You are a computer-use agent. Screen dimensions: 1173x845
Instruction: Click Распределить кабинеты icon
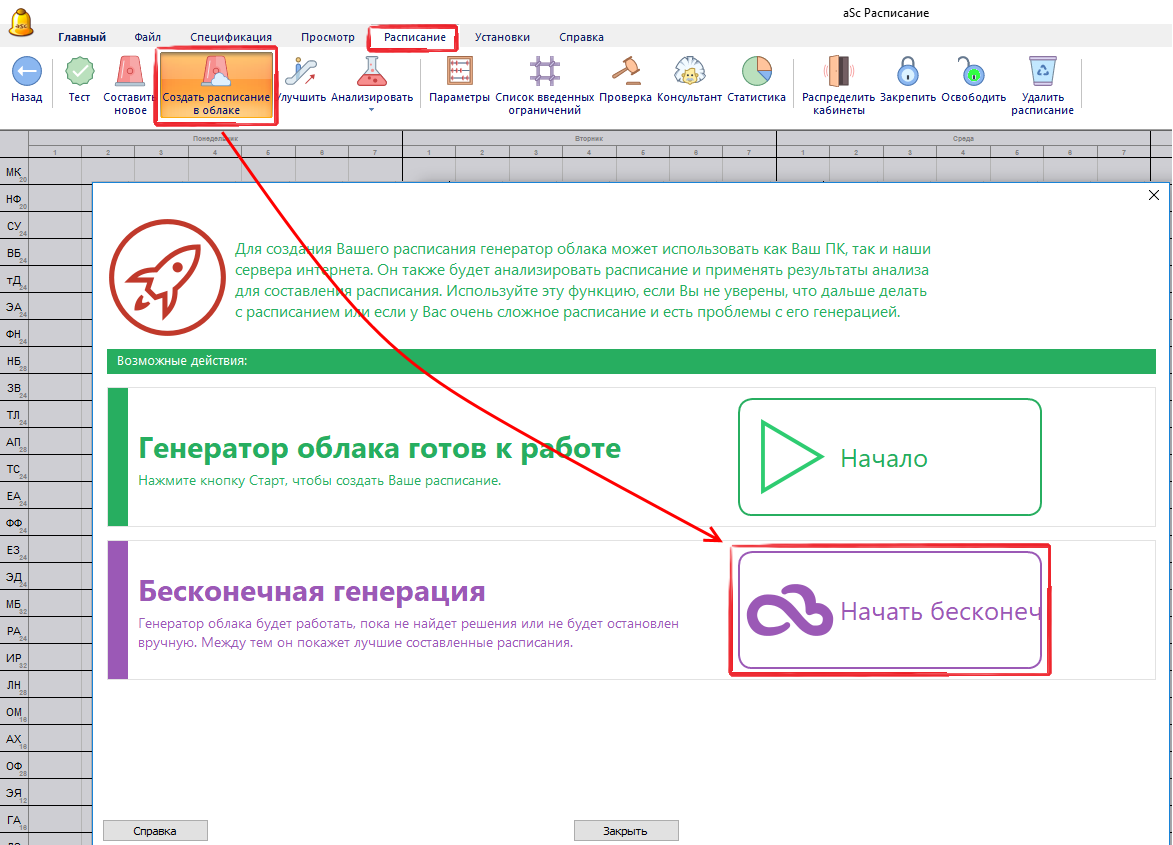pyautogui.click(x=838, y=73)
